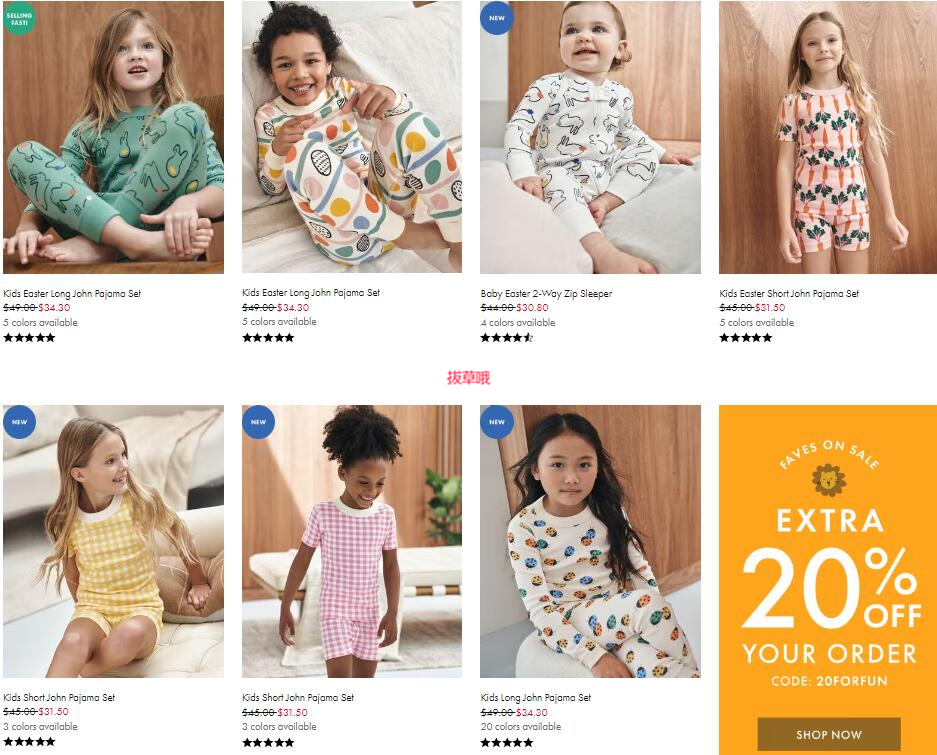Click the Selling Fast badge on green pajamas
937x755 pixels.
(19, 18)
